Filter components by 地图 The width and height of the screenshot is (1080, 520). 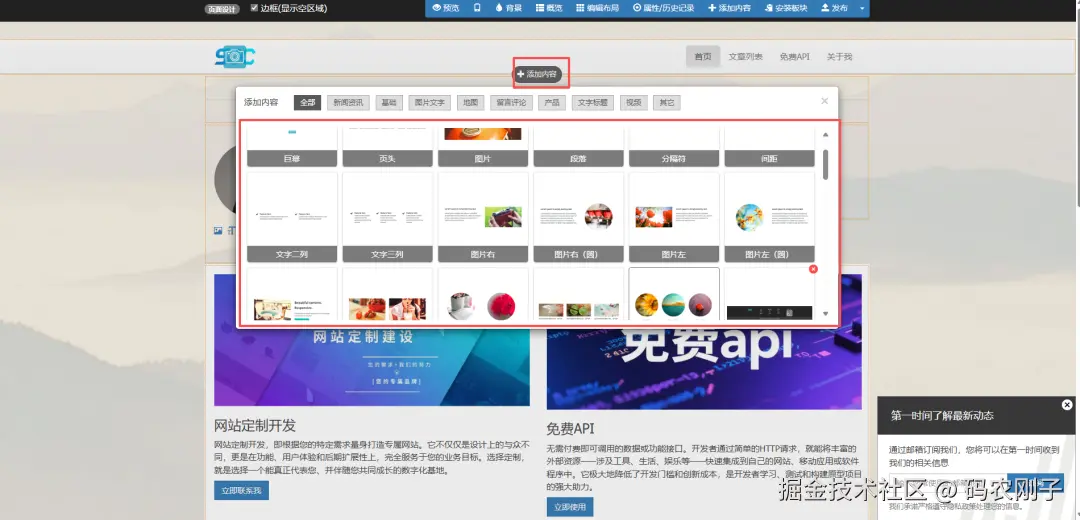[x=470, y=103]
